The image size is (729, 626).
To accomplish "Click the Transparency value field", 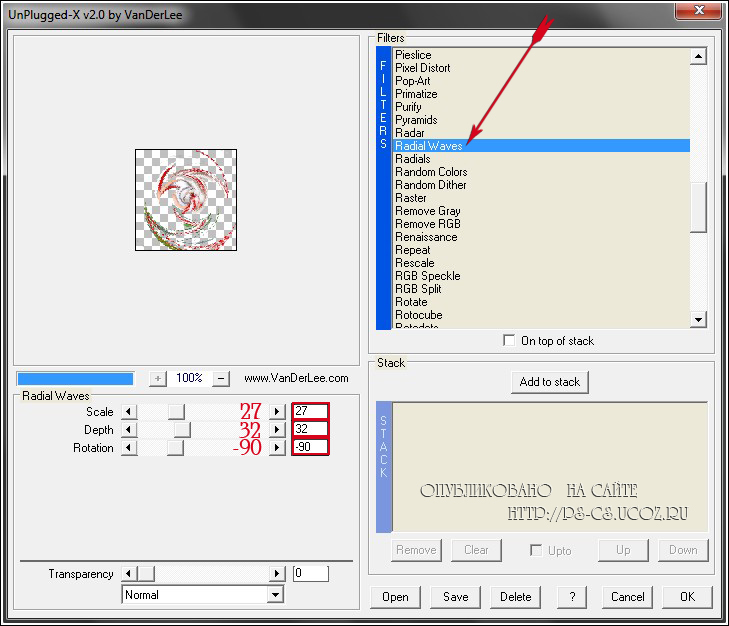I will pos(311,573).
